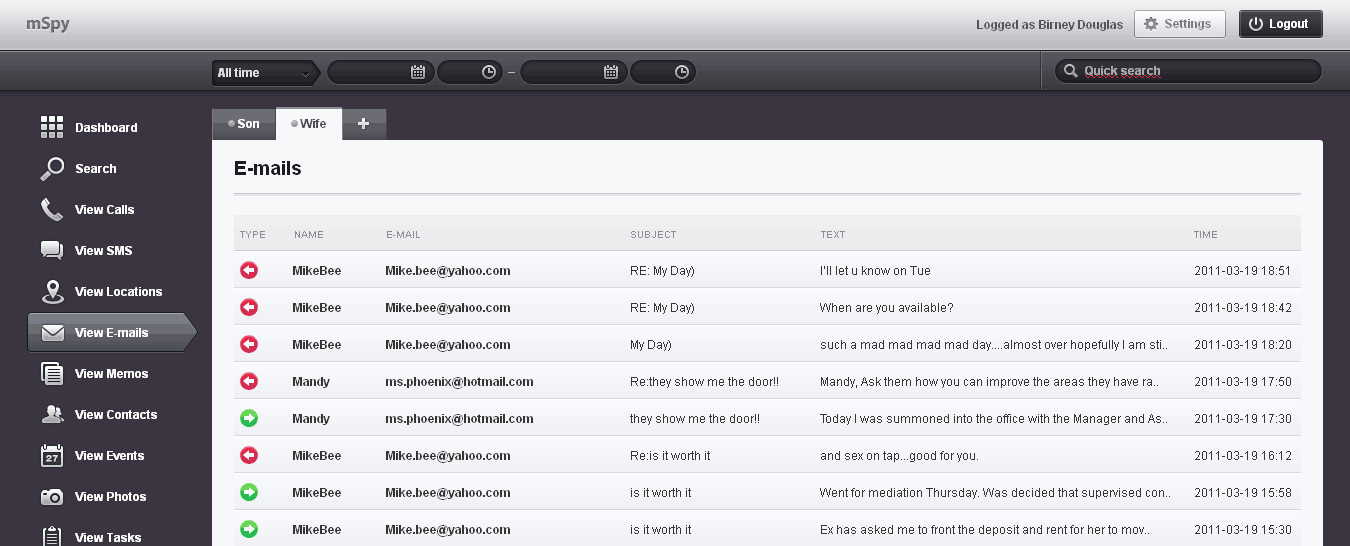Click green outgoing arrow on 17:30 Mandy row

249,418
